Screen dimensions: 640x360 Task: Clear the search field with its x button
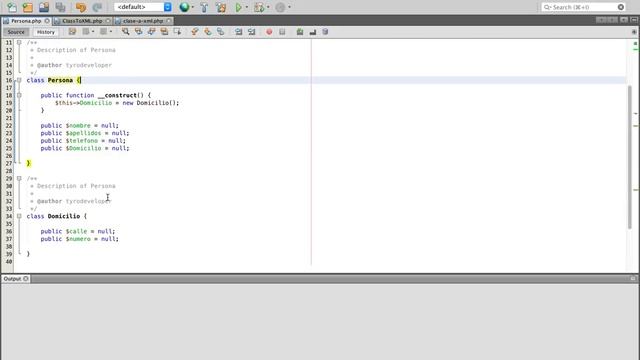point(621,7)
